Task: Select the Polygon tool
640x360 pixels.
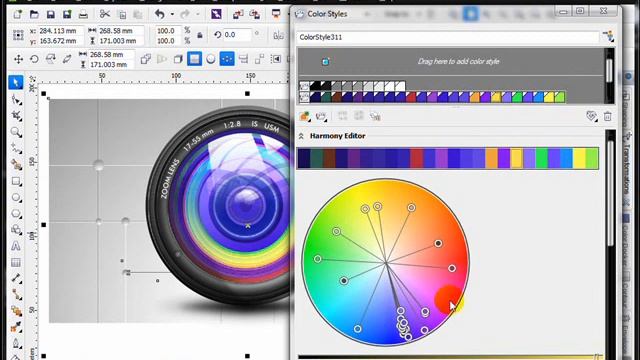Action: 16,213
